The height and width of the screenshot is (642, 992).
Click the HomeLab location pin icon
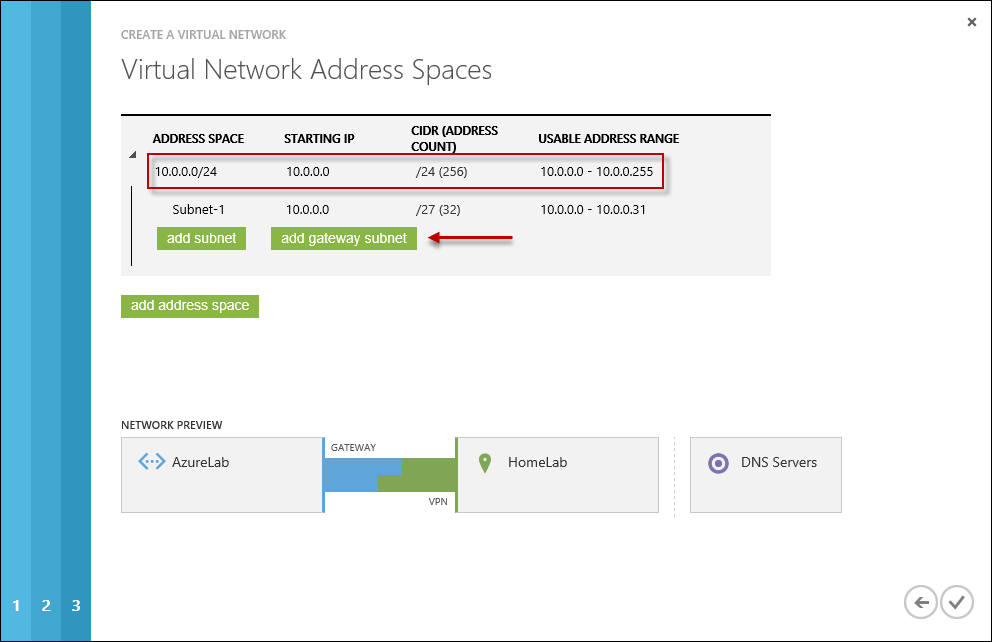click(x=485, y=463)
